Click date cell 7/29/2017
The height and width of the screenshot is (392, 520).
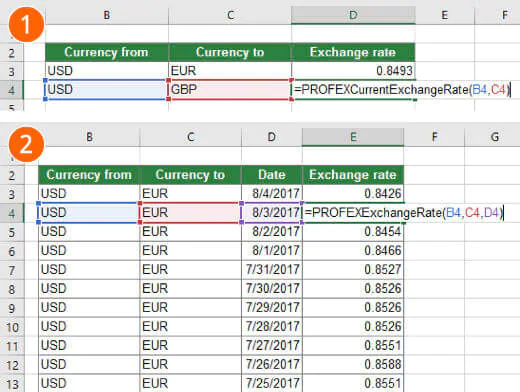272,307
